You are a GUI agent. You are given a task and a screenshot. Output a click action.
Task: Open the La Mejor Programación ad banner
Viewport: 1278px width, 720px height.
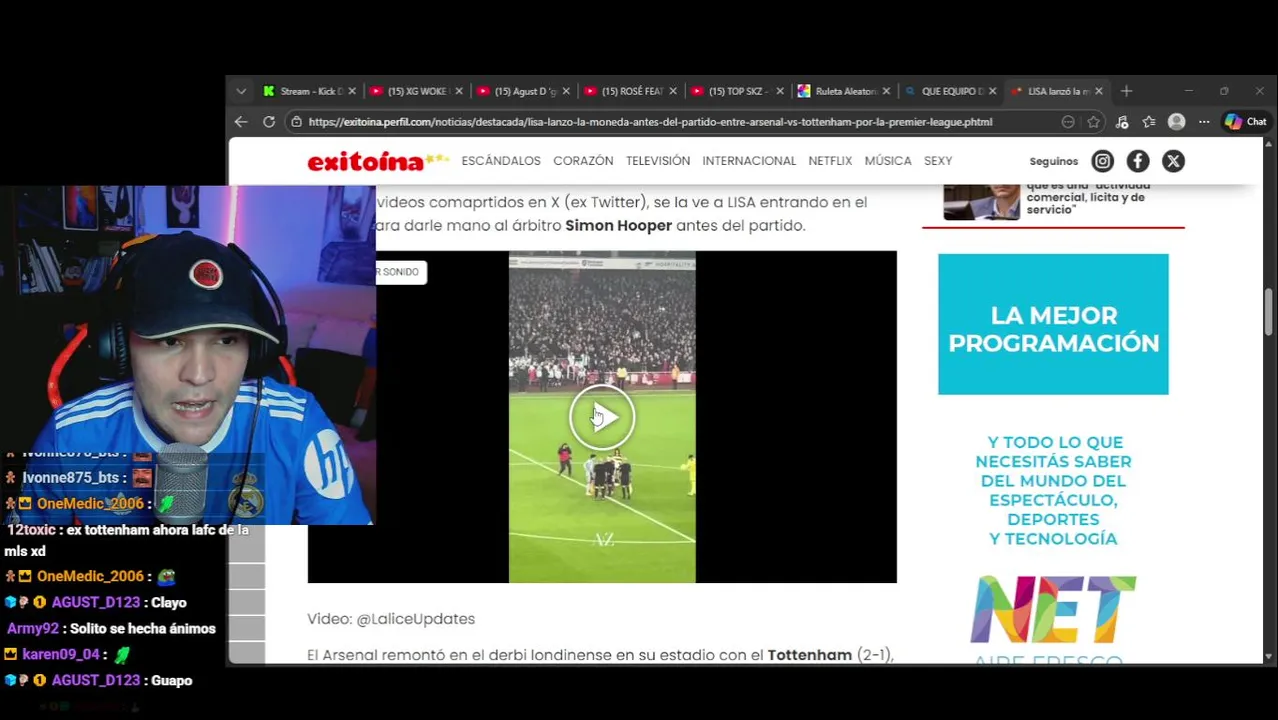tap(1053, 324)
